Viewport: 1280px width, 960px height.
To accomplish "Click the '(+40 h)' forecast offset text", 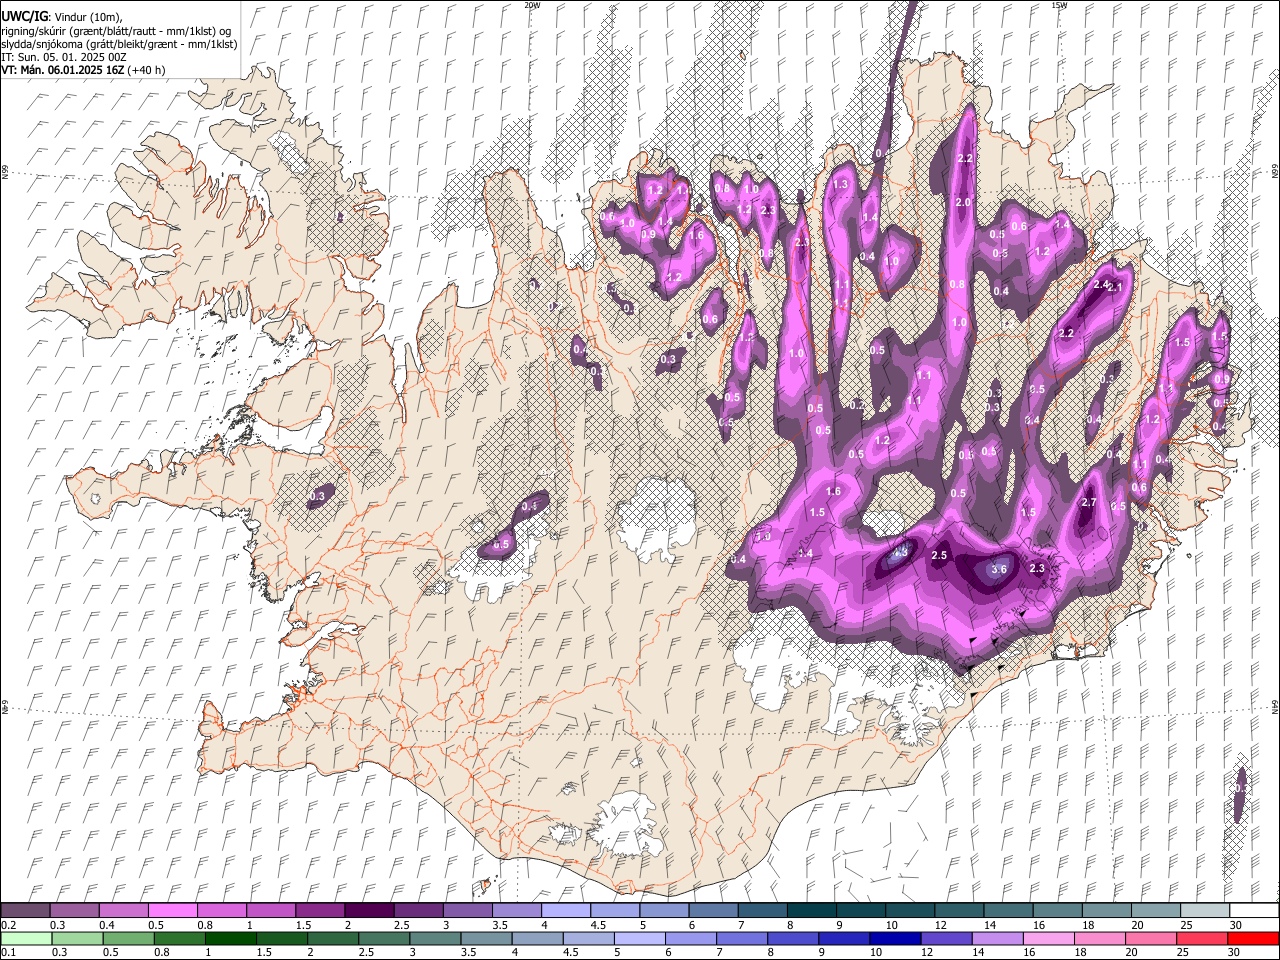I will pos(146,71).
